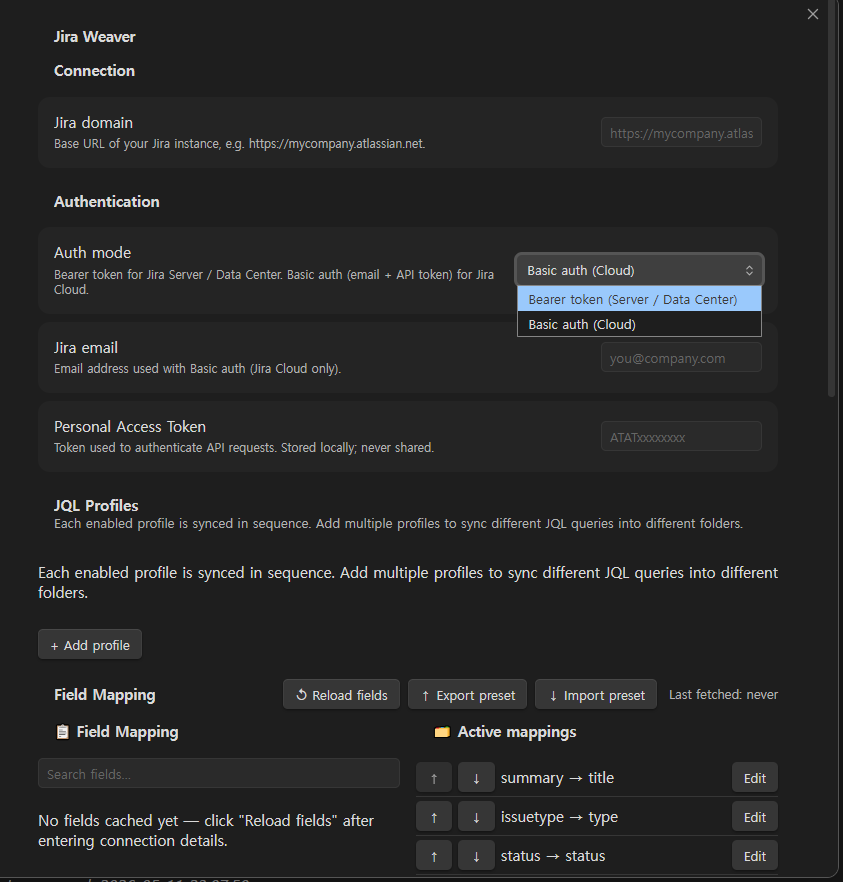843x882 pixels.
Task: Move status → status mapping down
Action: pos(476,856)
